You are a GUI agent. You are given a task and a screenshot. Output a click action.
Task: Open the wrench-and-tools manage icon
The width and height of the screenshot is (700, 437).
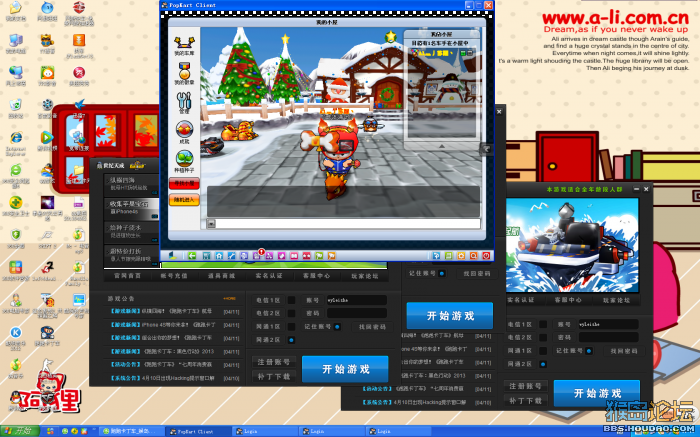click(184, 103)
